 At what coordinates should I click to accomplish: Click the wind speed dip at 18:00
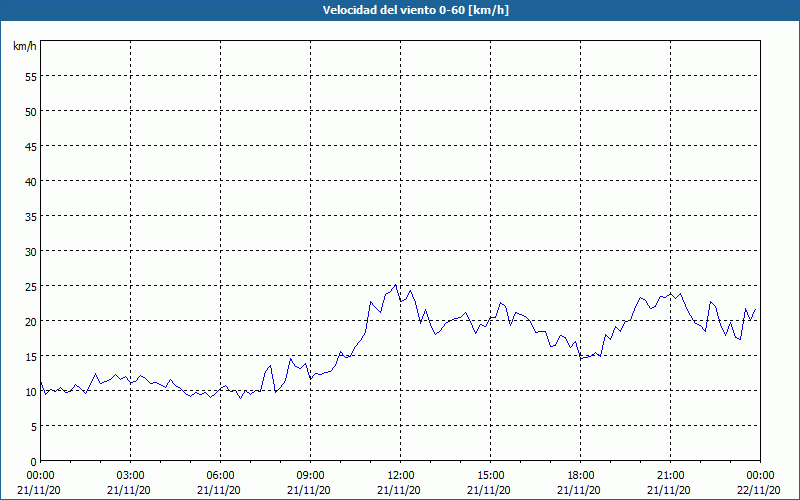click(x=581, y=358)
